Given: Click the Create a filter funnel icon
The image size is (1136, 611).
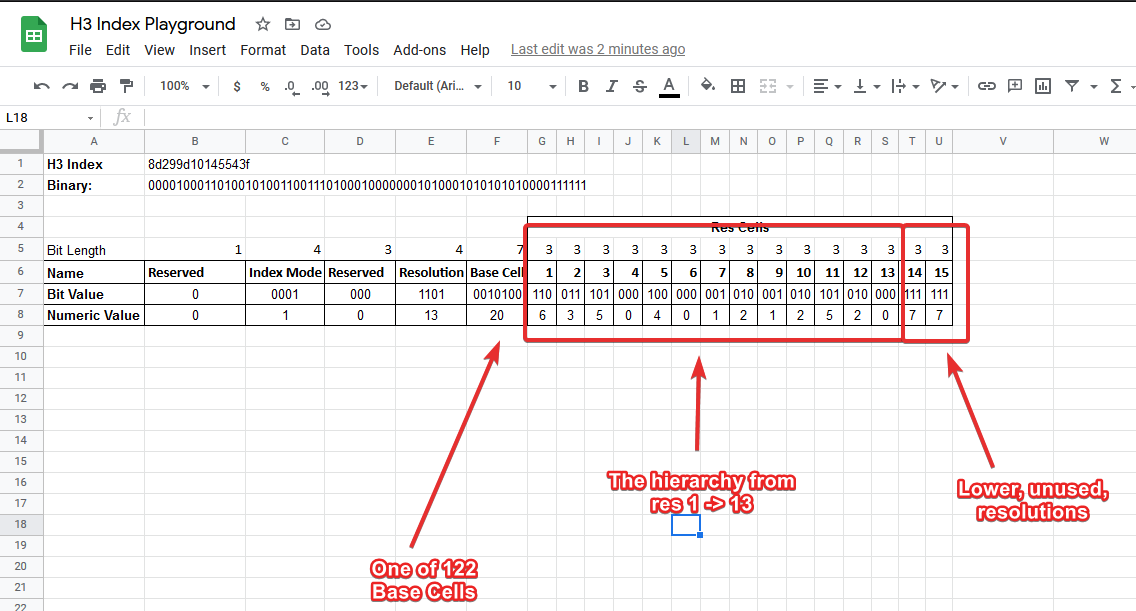Looking at the screenshot, I should click(x=1072, y=86).
